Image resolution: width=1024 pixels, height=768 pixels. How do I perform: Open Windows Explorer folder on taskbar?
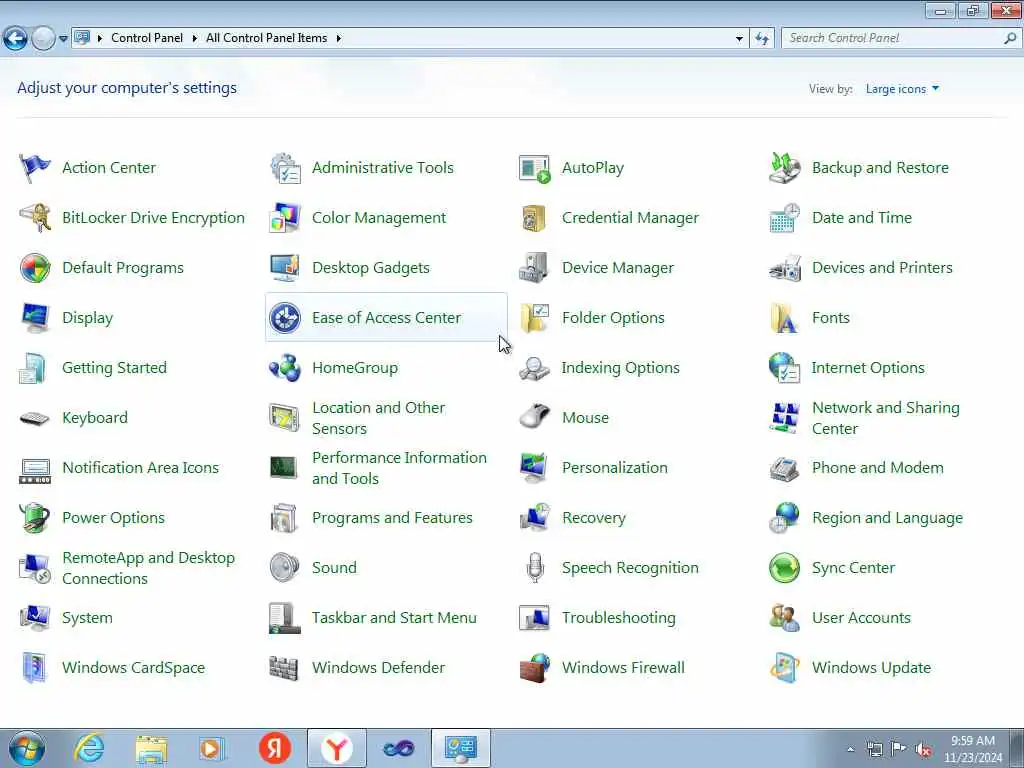152,749
